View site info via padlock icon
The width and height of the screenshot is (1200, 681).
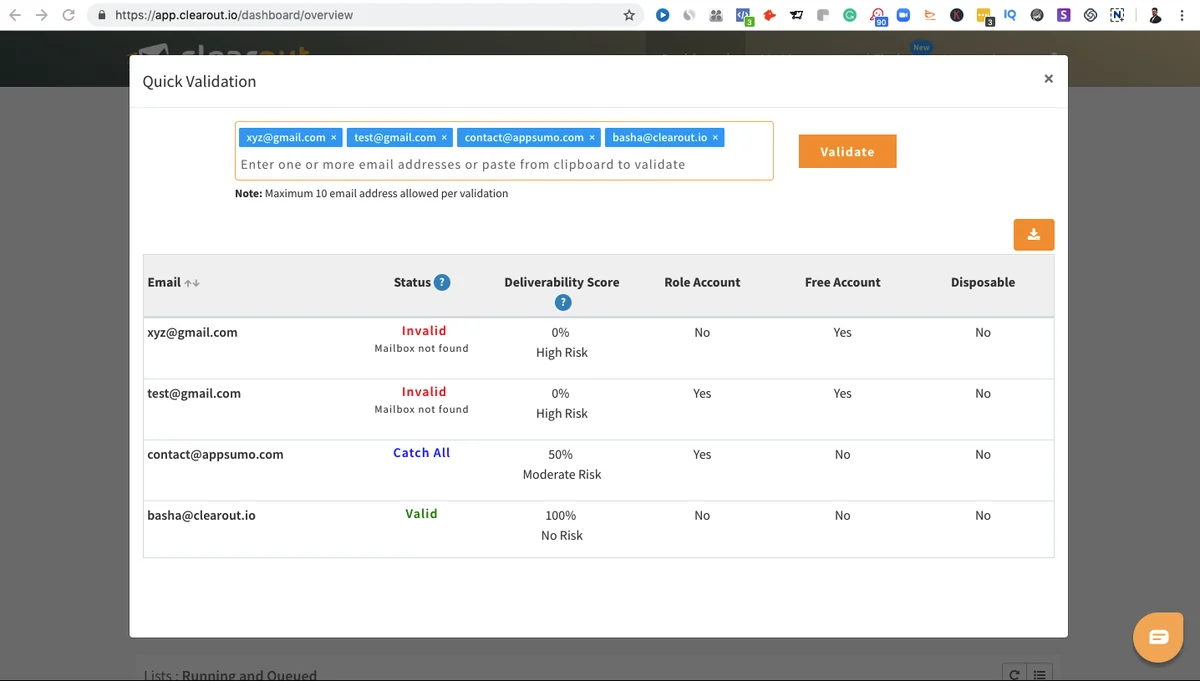[102, 15]
